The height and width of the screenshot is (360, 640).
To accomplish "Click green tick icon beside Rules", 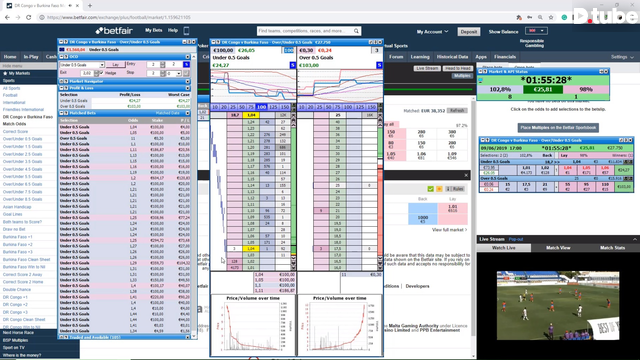I will click(430, 189).
